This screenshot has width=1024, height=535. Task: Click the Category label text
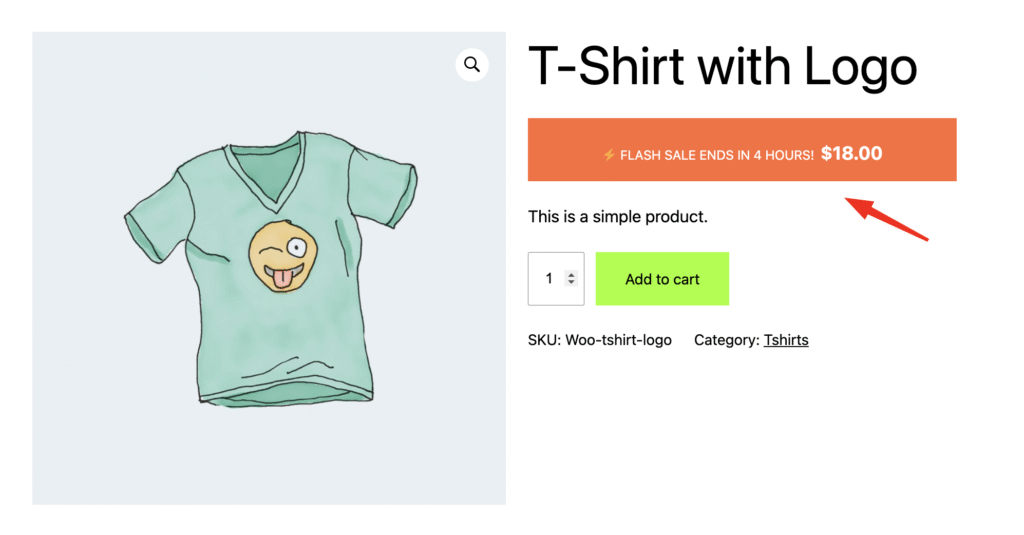(726, 340)
